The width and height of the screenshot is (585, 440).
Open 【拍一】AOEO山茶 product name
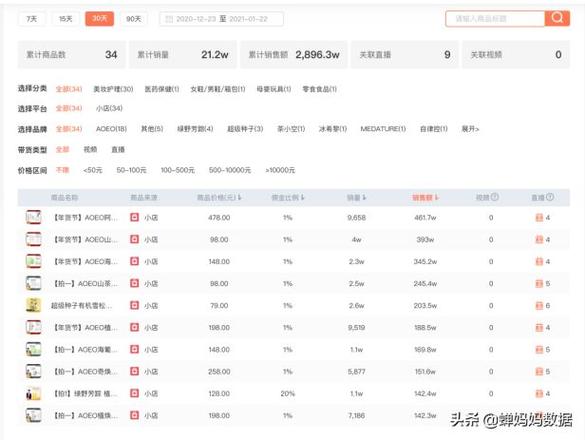tap(85, 284)
